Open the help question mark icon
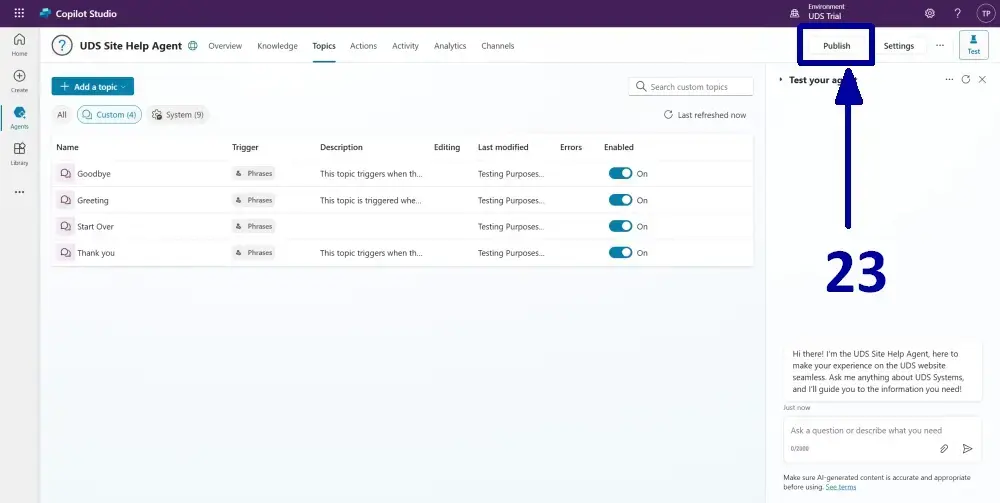The image size is (1000, 503). click(x=957, y=13)
